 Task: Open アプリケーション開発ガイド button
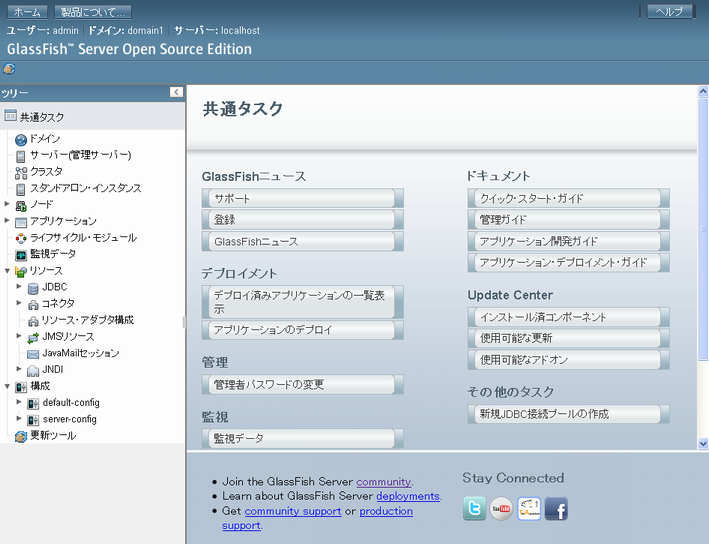568,241
